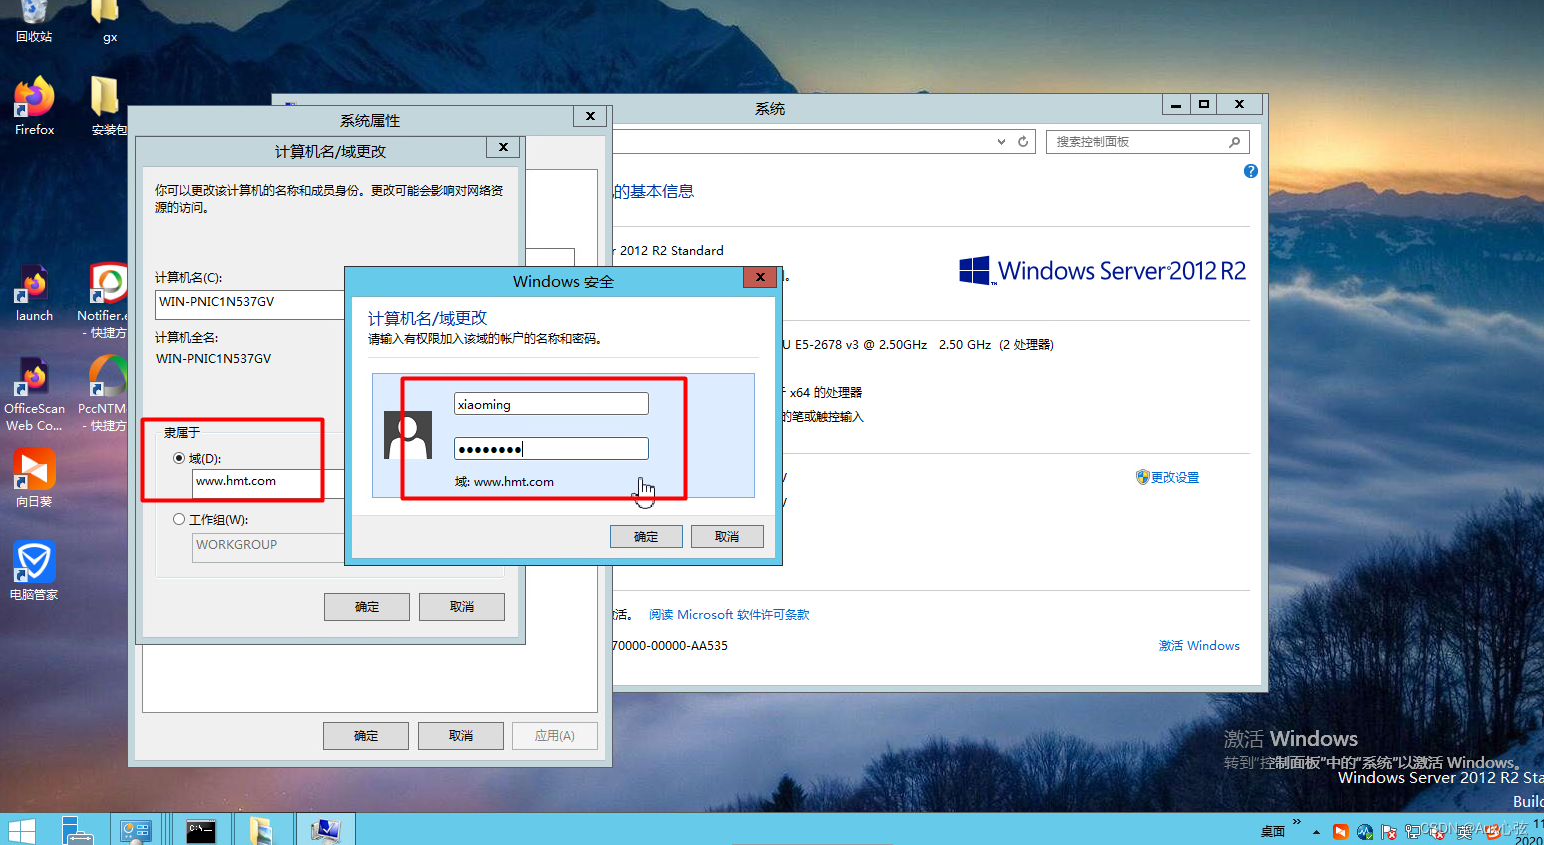Confirm credentials with 确定 in Windows 安全

click(x=646, y=537)
